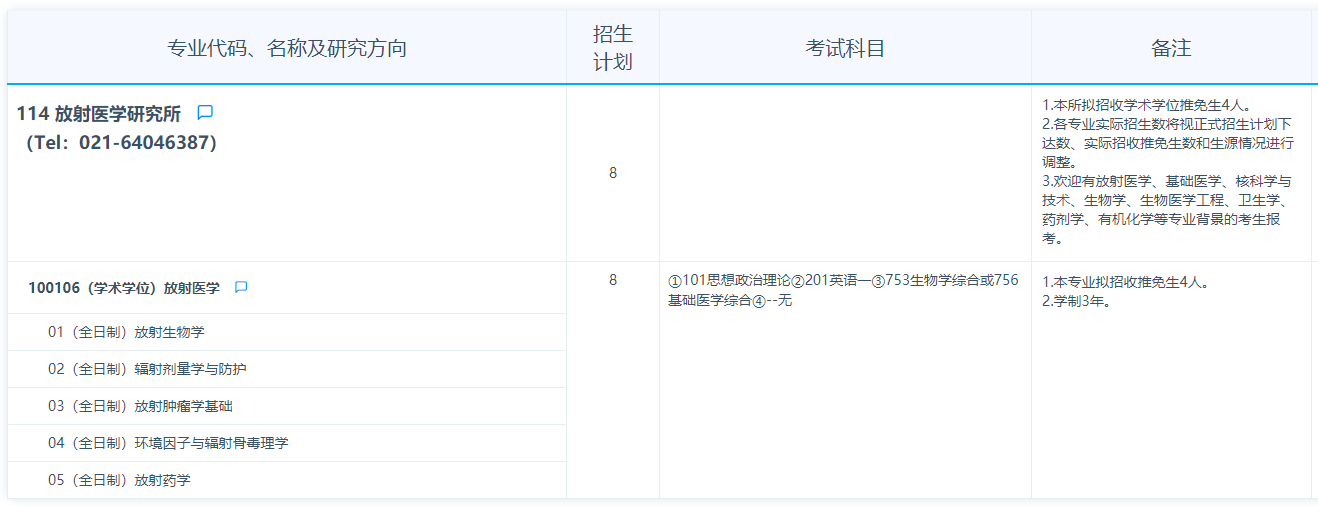The width and height of the screenshot is (1318, 506).
Task: Click enrollment number 8 in 100106 row
Action: 613,280
